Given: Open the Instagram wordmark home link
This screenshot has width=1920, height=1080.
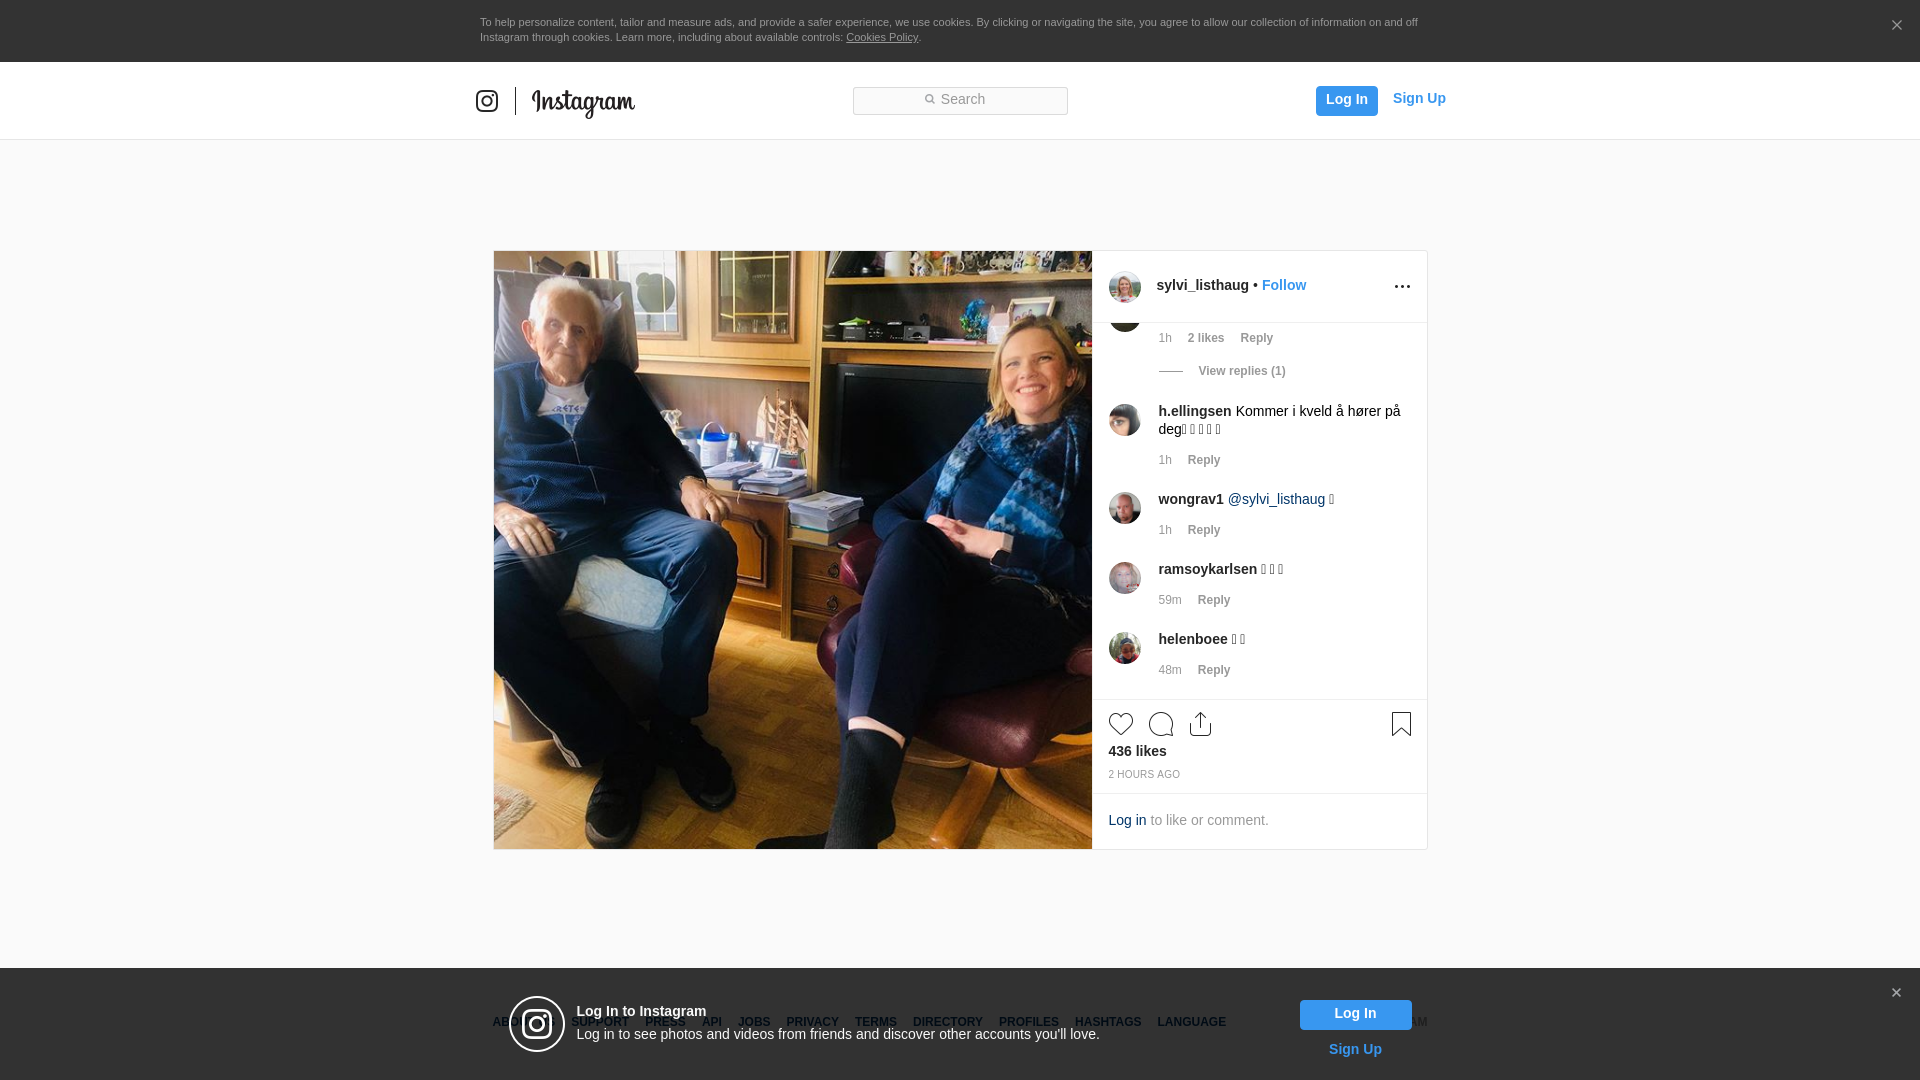Looking at the screenshot, I should tap(583, 103).
